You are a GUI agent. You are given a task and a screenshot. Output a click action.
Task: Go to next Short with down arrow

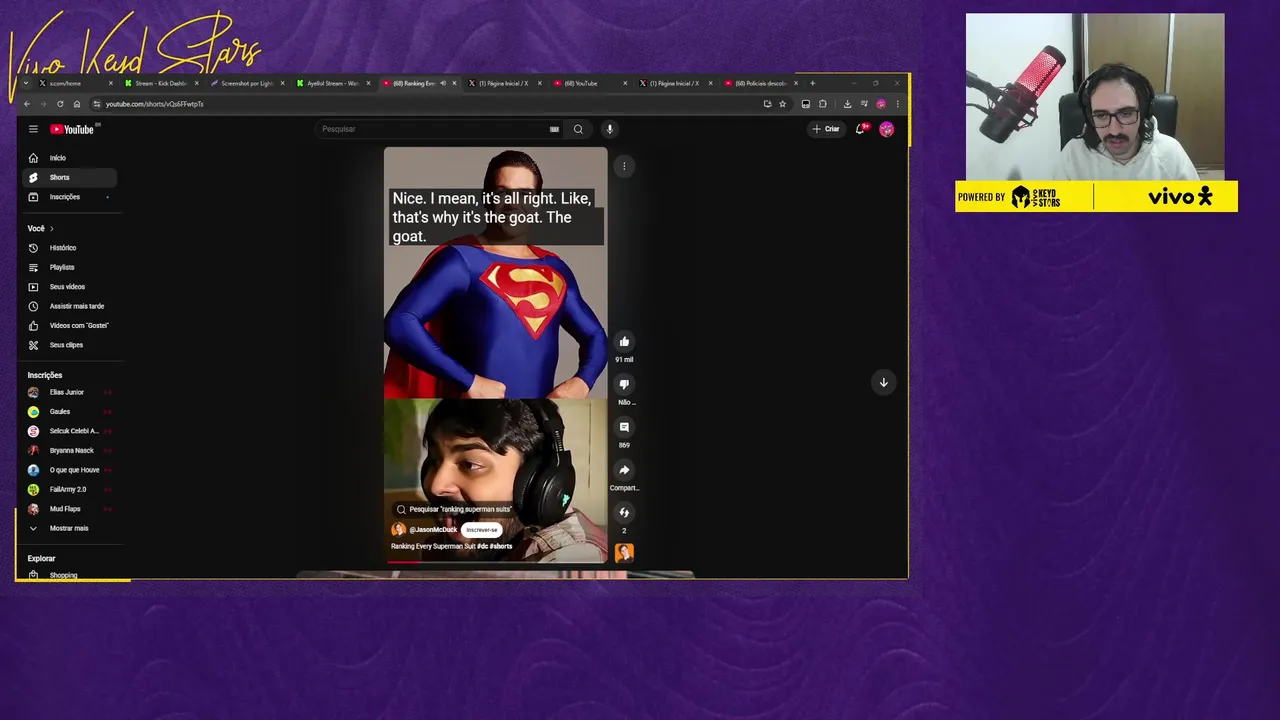883,382
